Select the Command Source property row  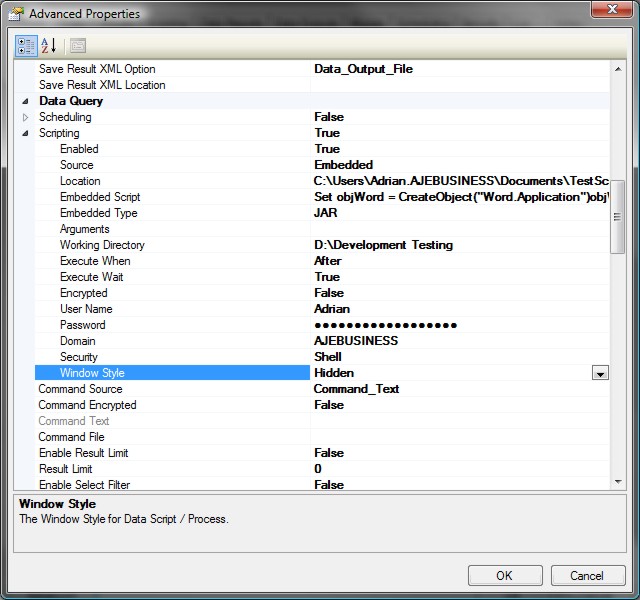pos(80,389)
